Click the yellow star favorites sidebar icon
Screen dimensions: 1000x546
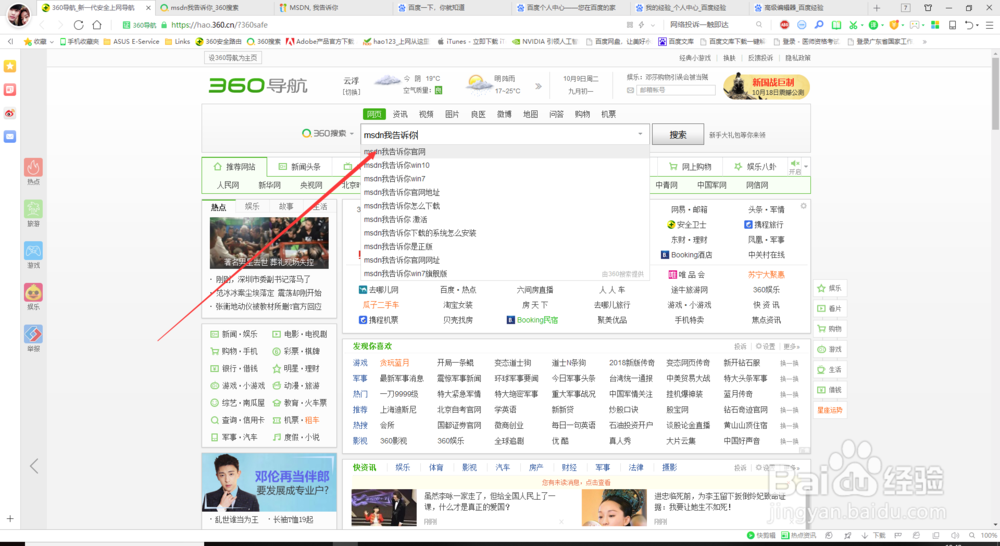click(x=10, y=66)
